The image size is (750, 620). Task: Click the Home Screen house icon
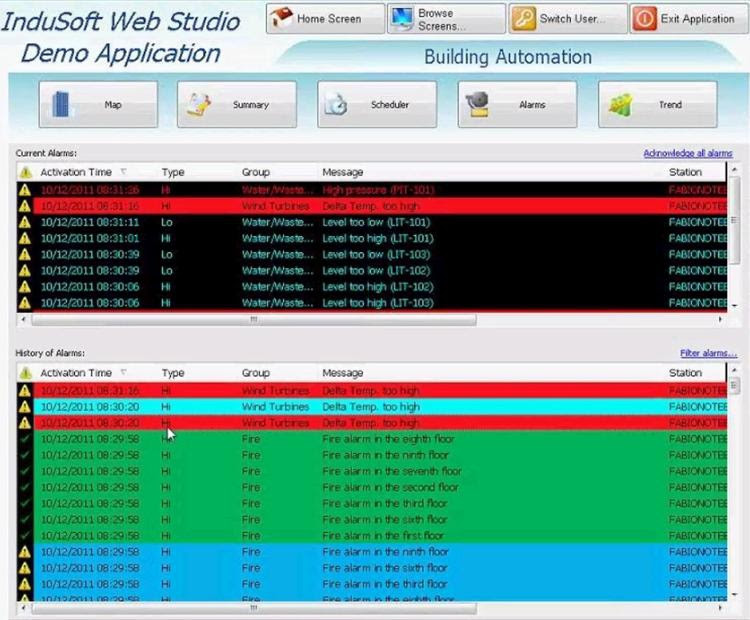tap(281, 18)
